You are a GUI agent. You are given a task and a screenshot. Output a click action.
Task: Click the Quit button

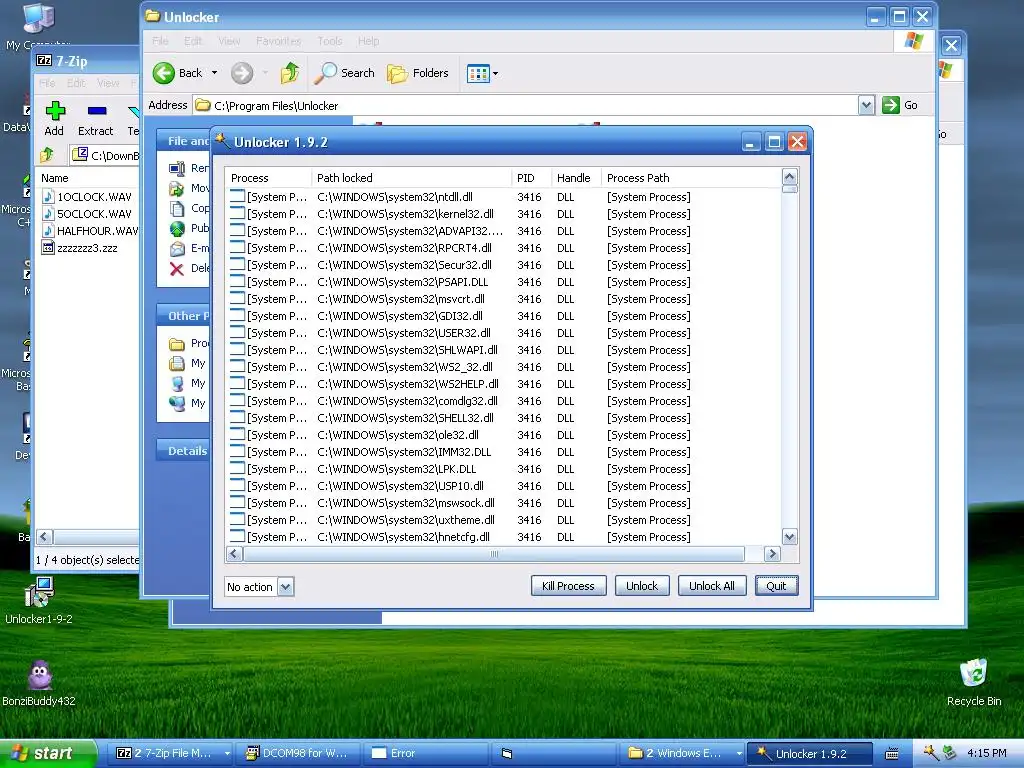click(776, 586)
